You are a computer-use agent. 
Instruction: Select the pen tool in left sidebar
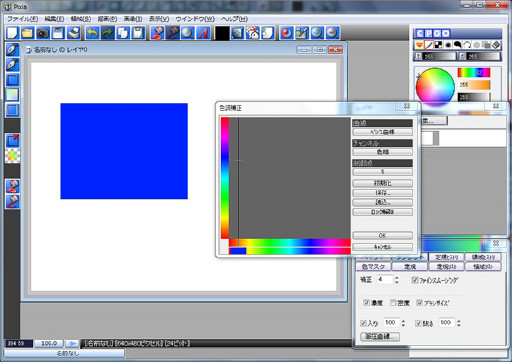coord(12,50)
